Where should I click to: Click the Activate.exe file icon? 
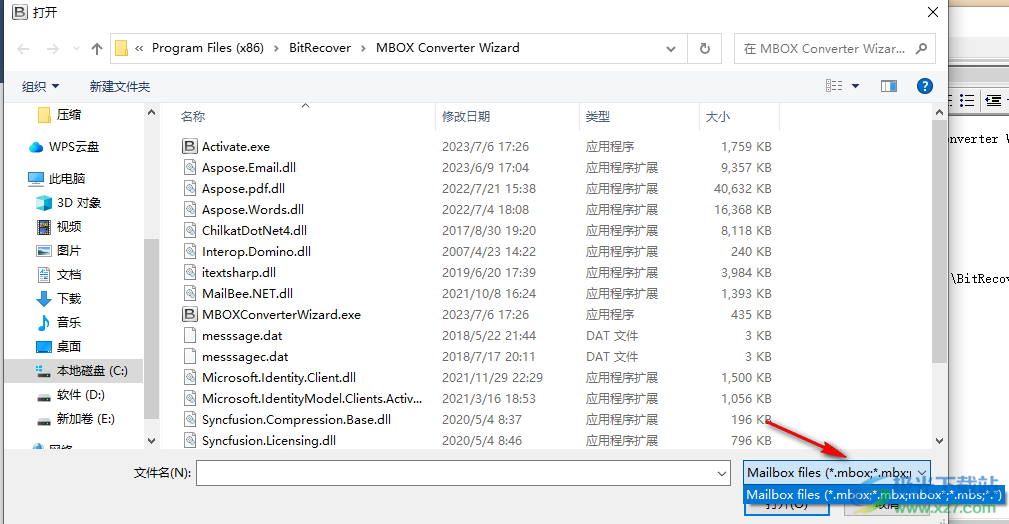click(189, 147)
